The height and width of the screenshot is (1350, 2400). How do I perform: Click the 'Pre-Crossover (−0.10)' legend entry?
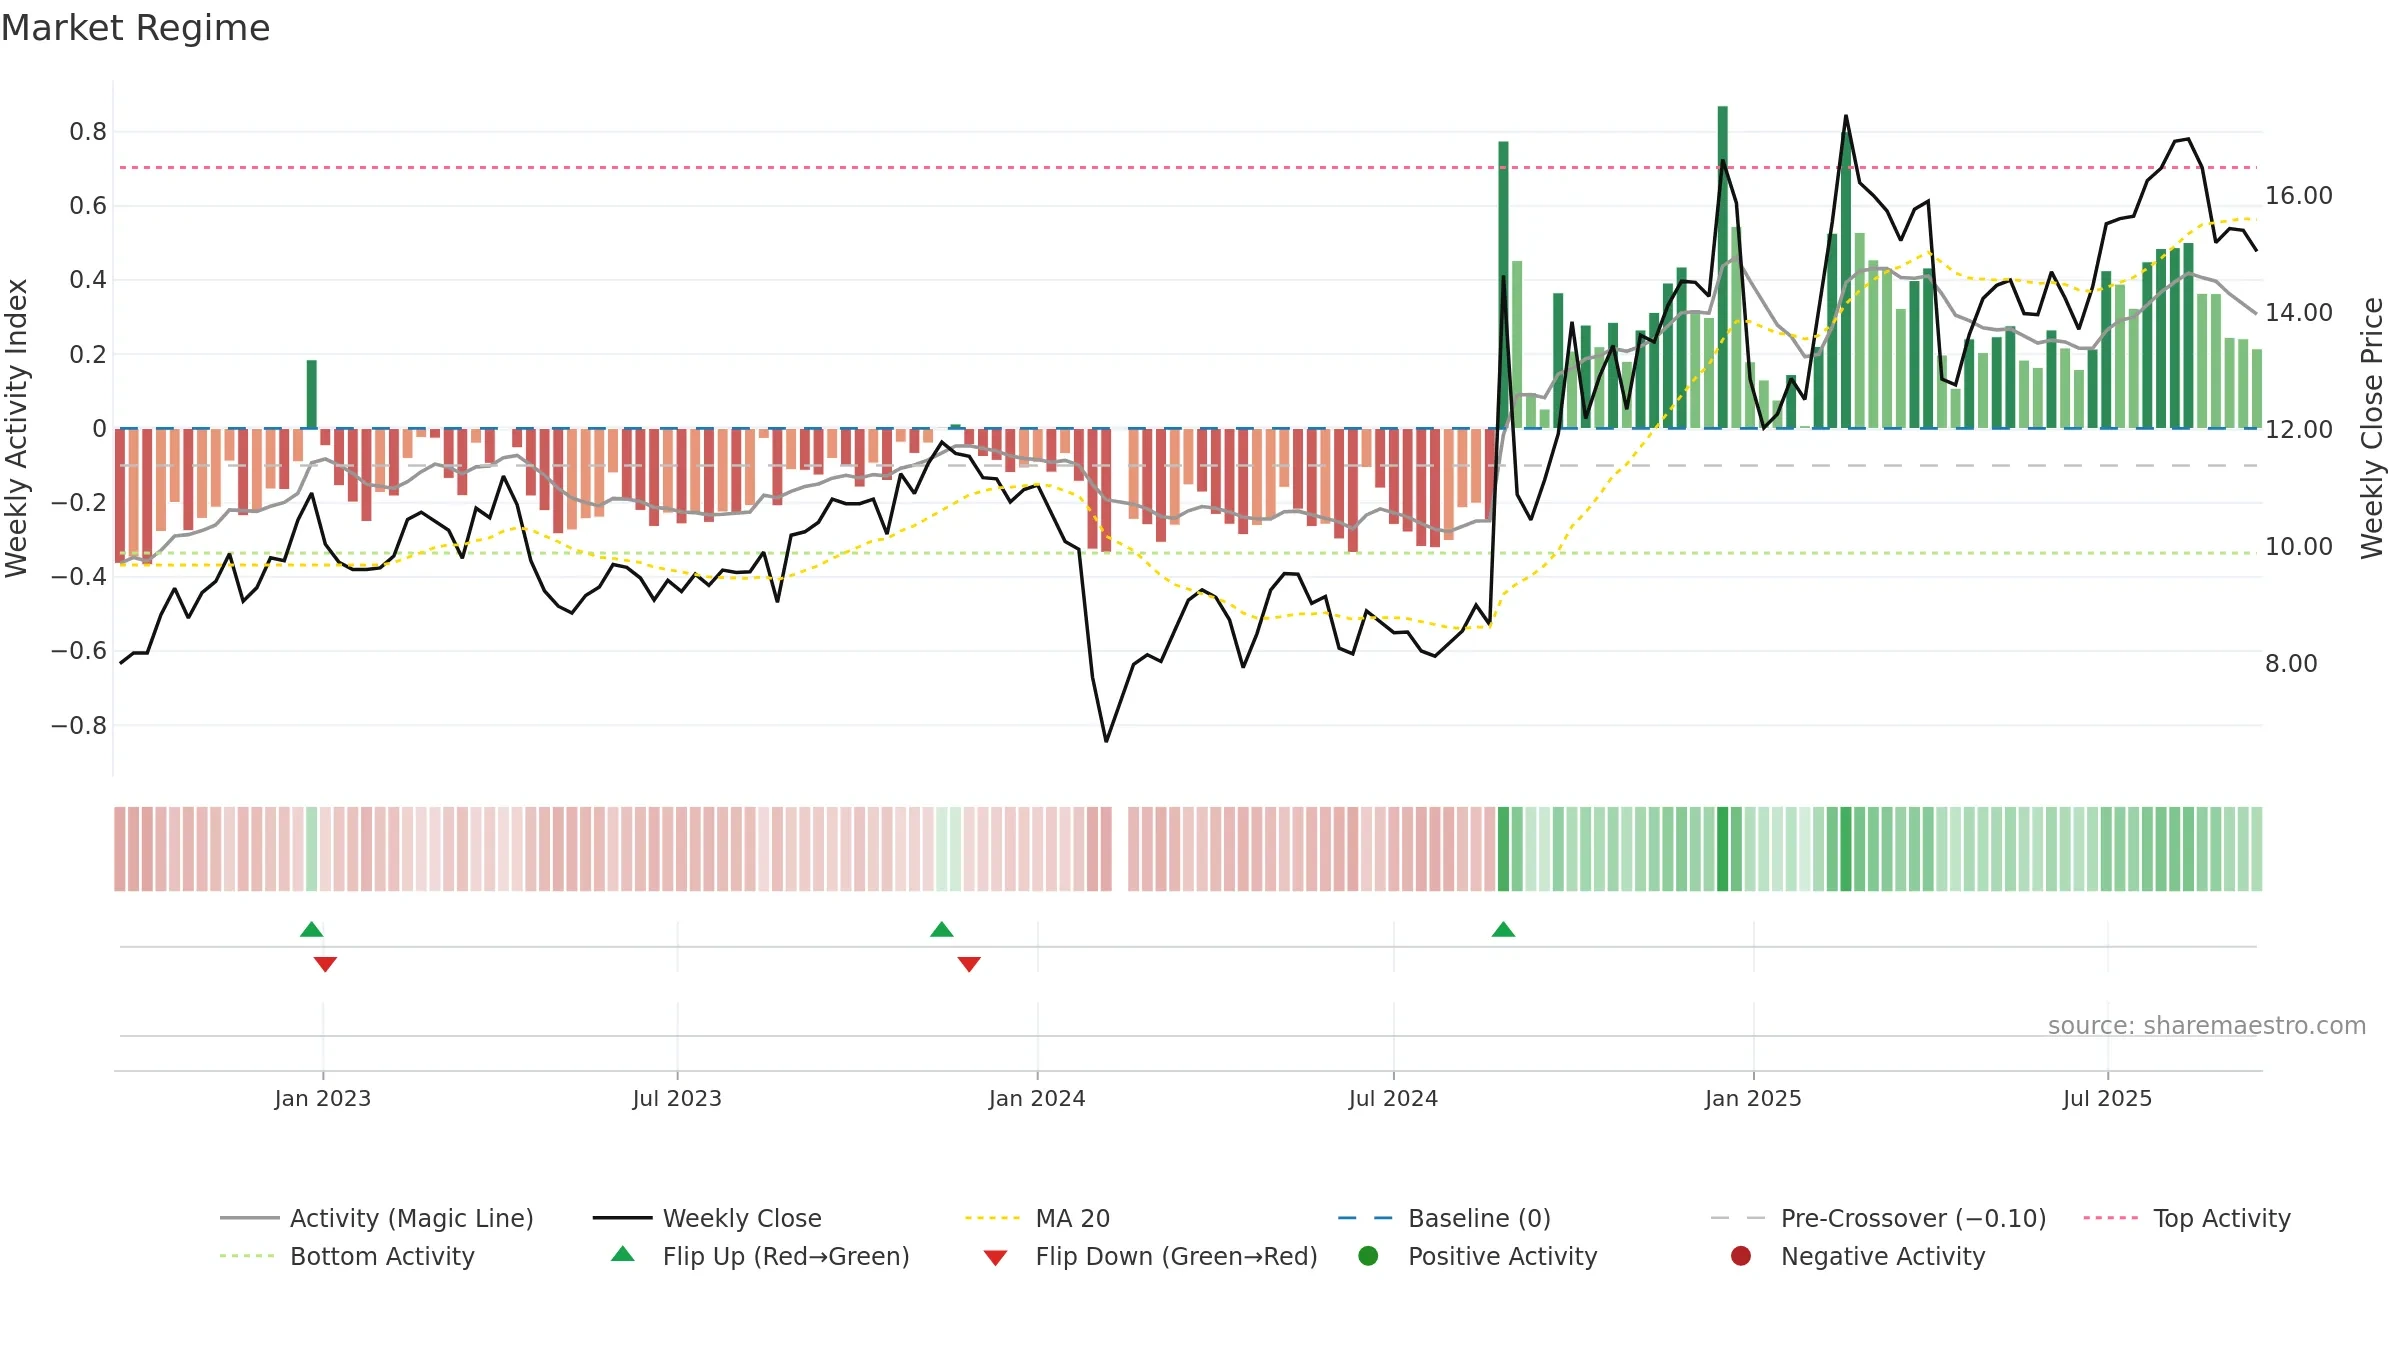click(1878, 1218)
